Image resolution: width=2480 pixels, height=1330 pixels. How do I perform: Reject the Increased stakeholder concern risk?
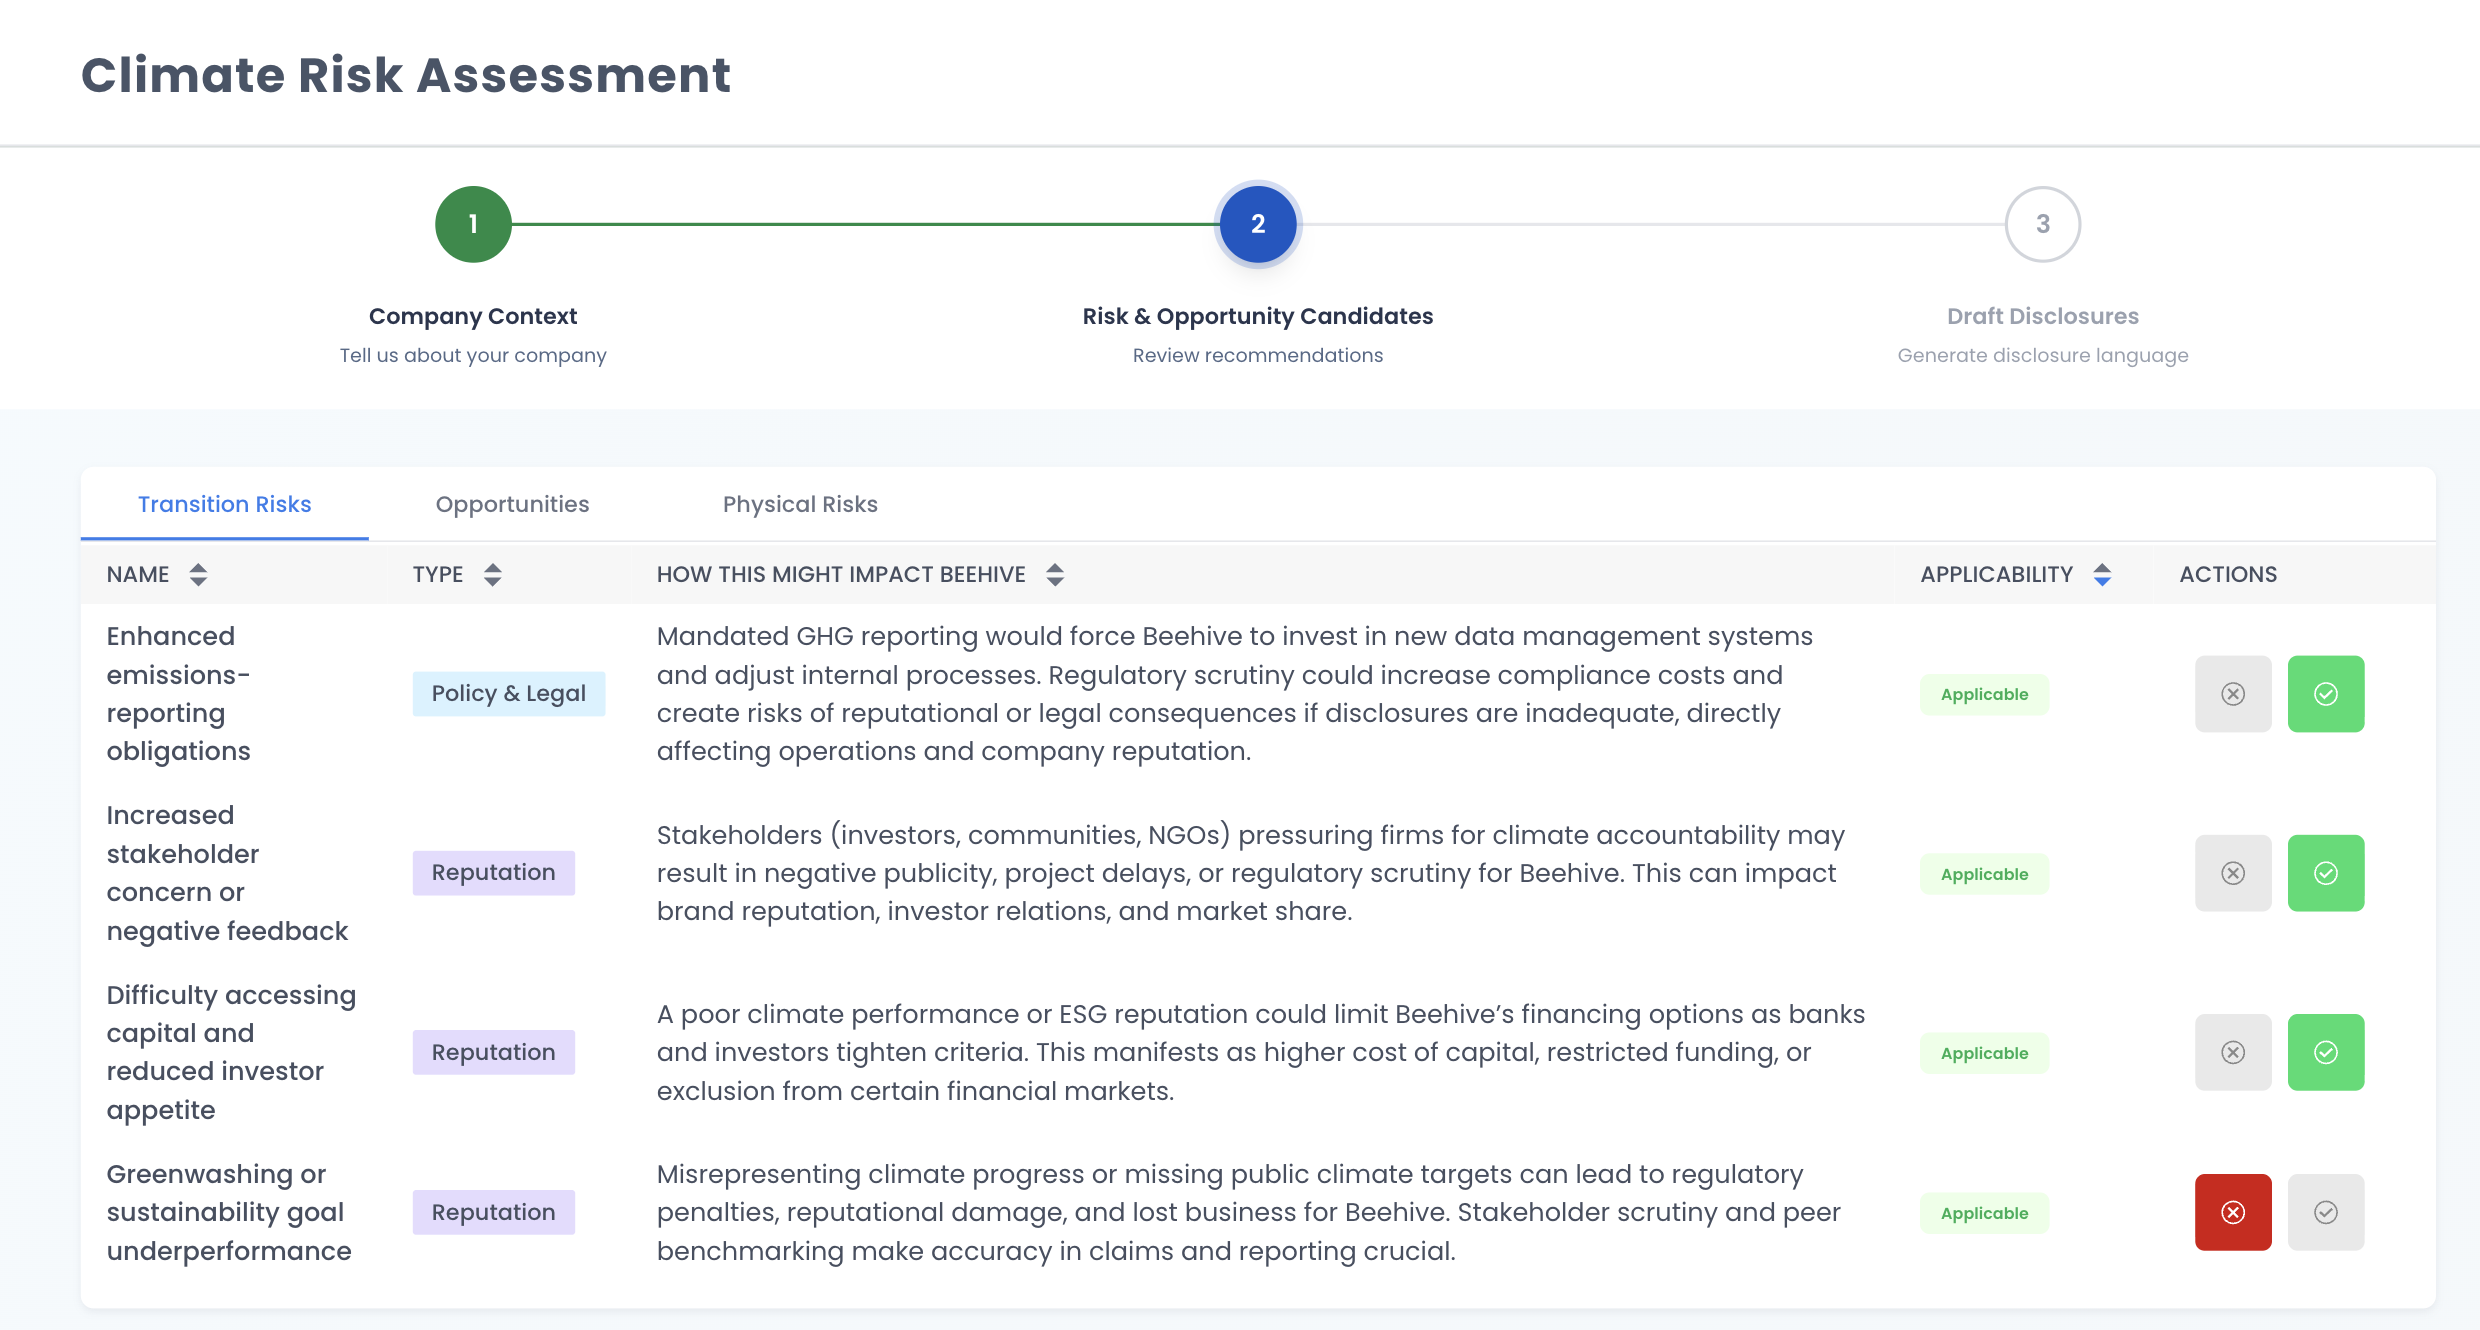(2232, 873)
